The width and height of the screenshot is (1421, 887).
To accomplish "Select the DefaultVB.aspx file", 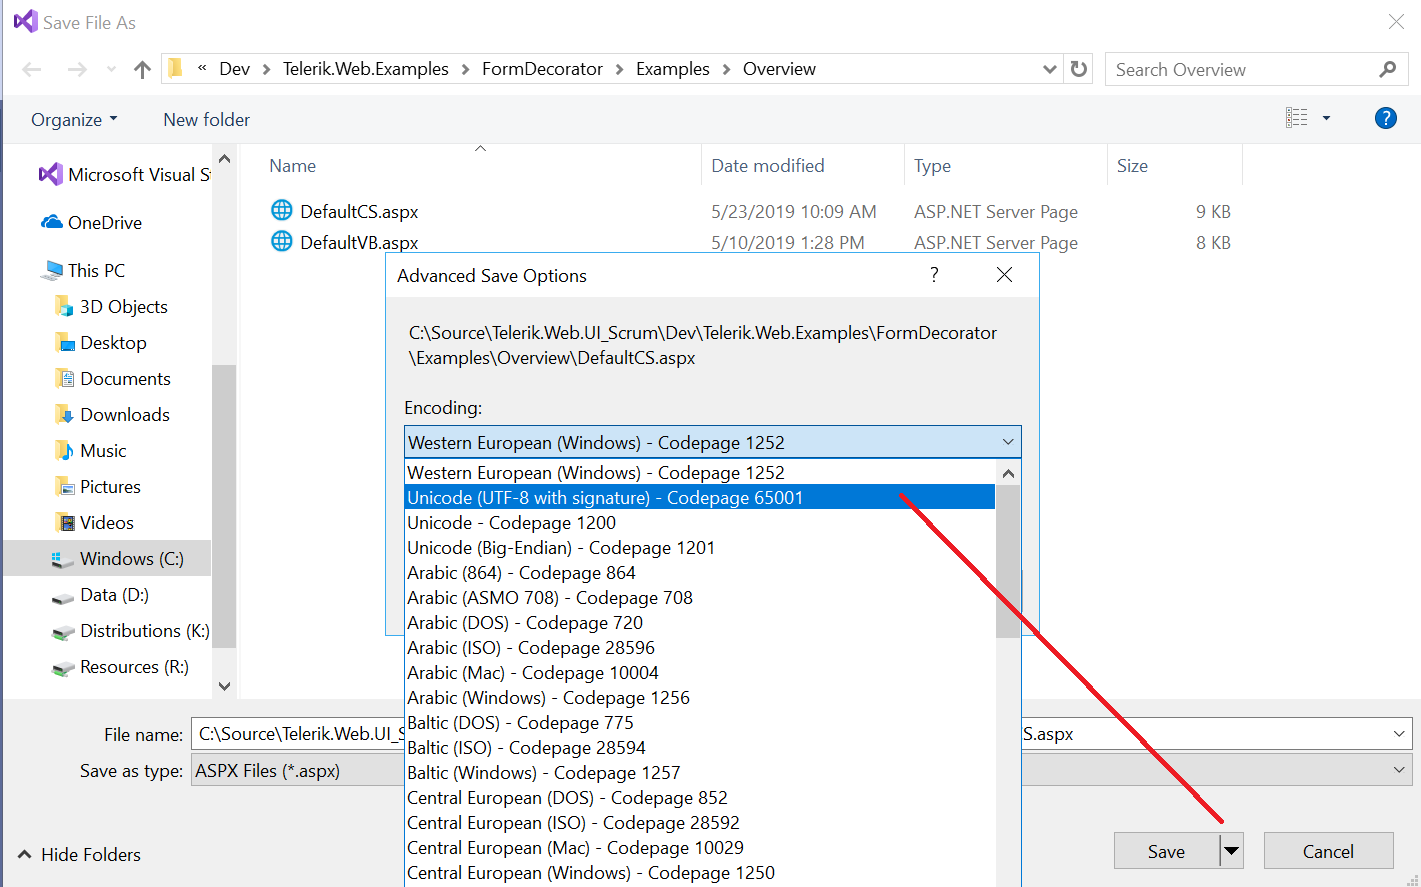I will pos(346,243).
